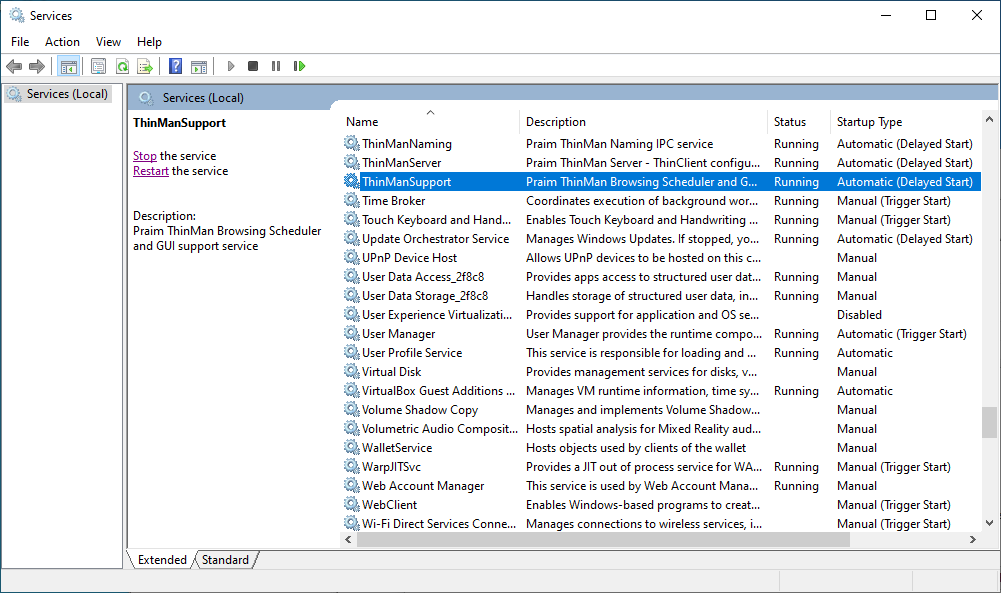Select the Web Account Manager service

(x=660, y=485)
